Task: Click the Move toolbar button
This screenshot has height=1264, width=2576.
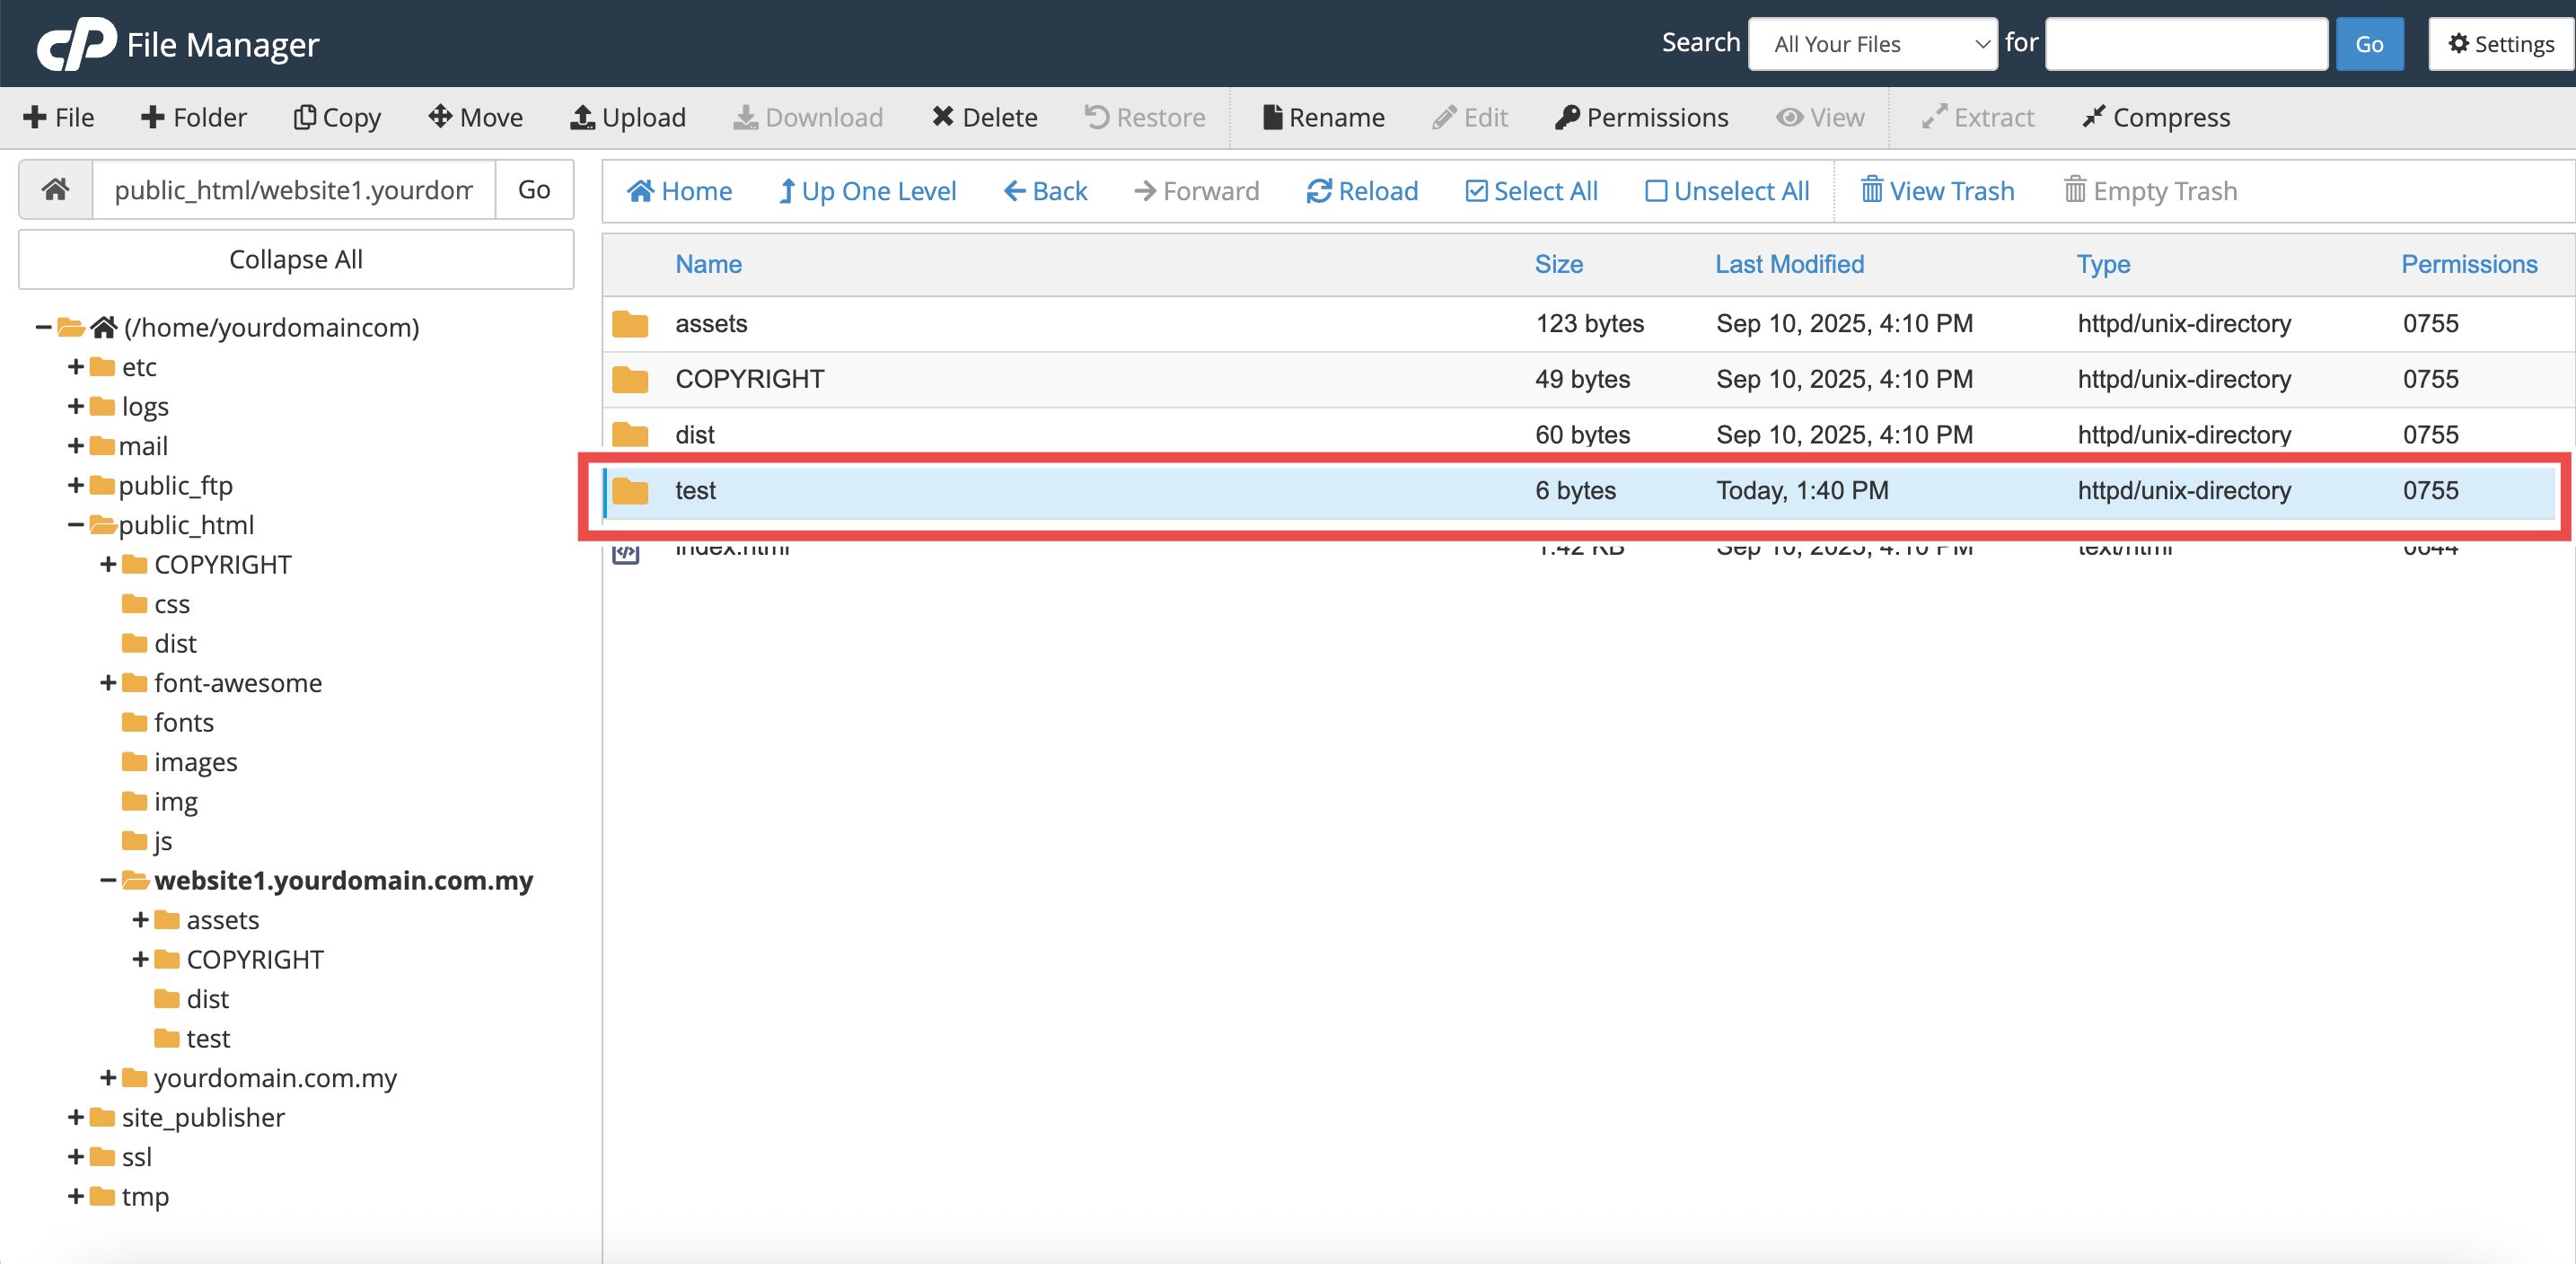Action: tap(476, 118)
